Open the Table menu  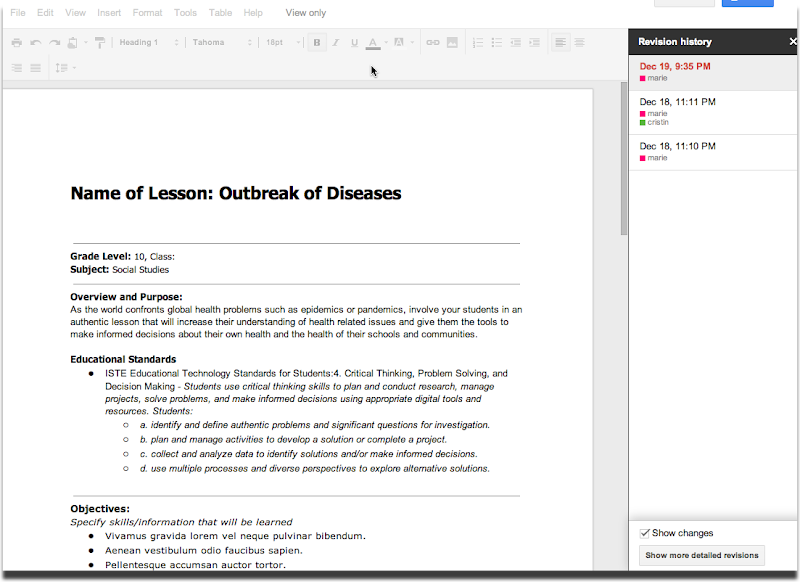tap(220, 13)
